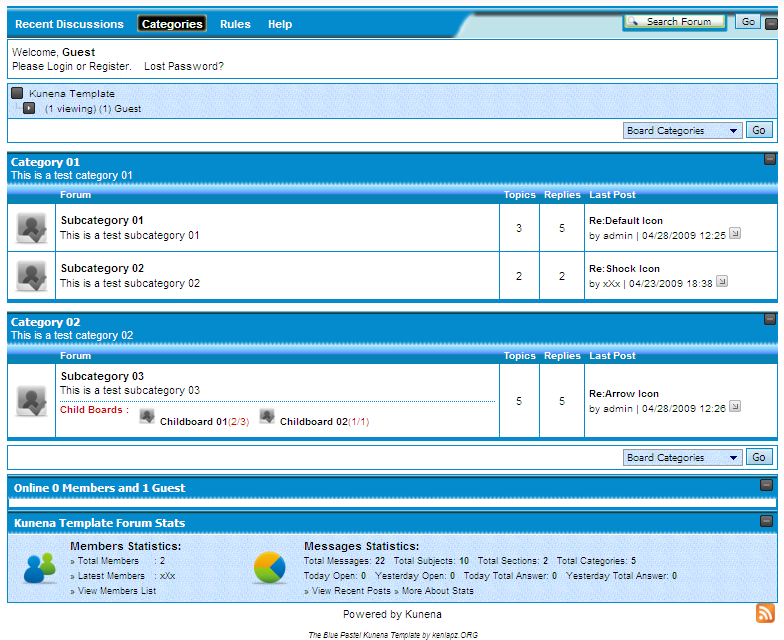Image resolution: width=784 pixels, height=640 pixels.
Task: Jump to last post of Re:Arrow Icon
Action: tap(734, 406)
